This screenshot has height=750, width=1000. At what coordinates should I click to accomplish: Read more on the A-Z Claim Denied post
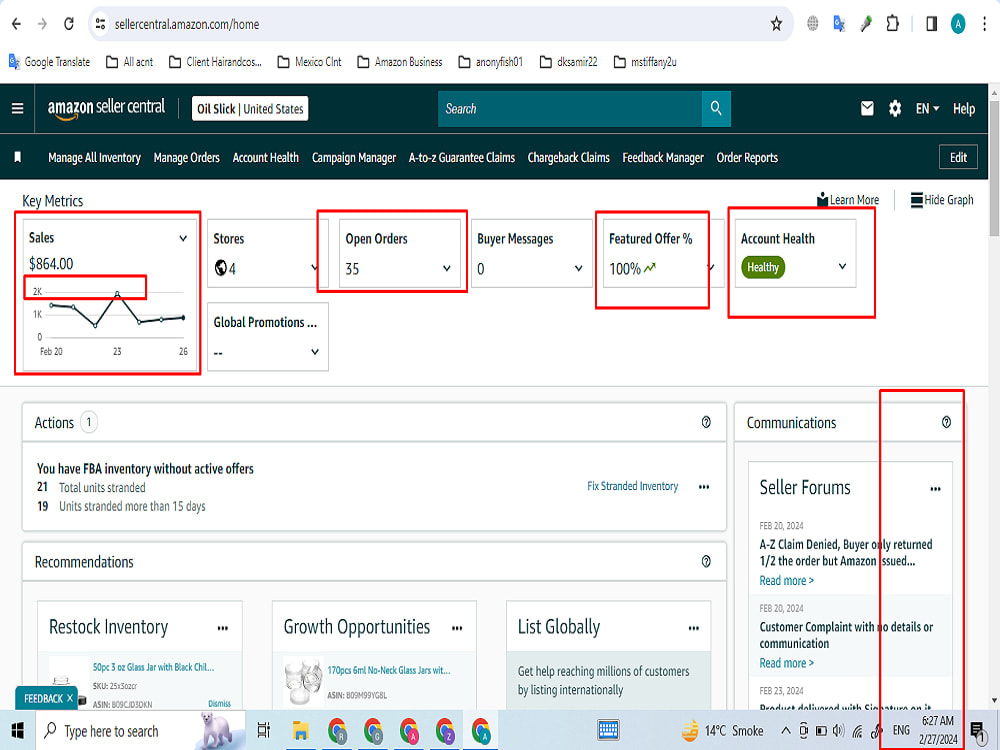point(786,580)
